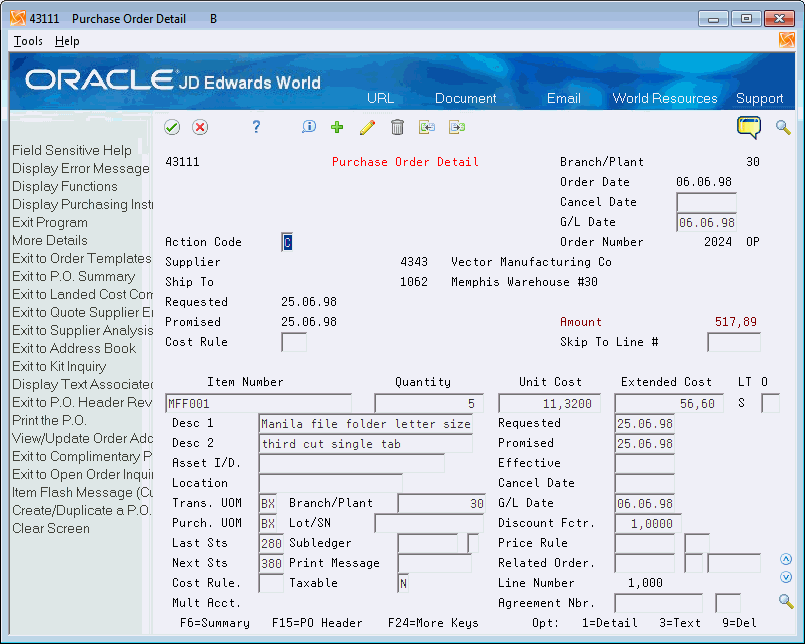Screen dimensions: 805x644
Task: Click the trash can delete icon
Action: point(397,127)
